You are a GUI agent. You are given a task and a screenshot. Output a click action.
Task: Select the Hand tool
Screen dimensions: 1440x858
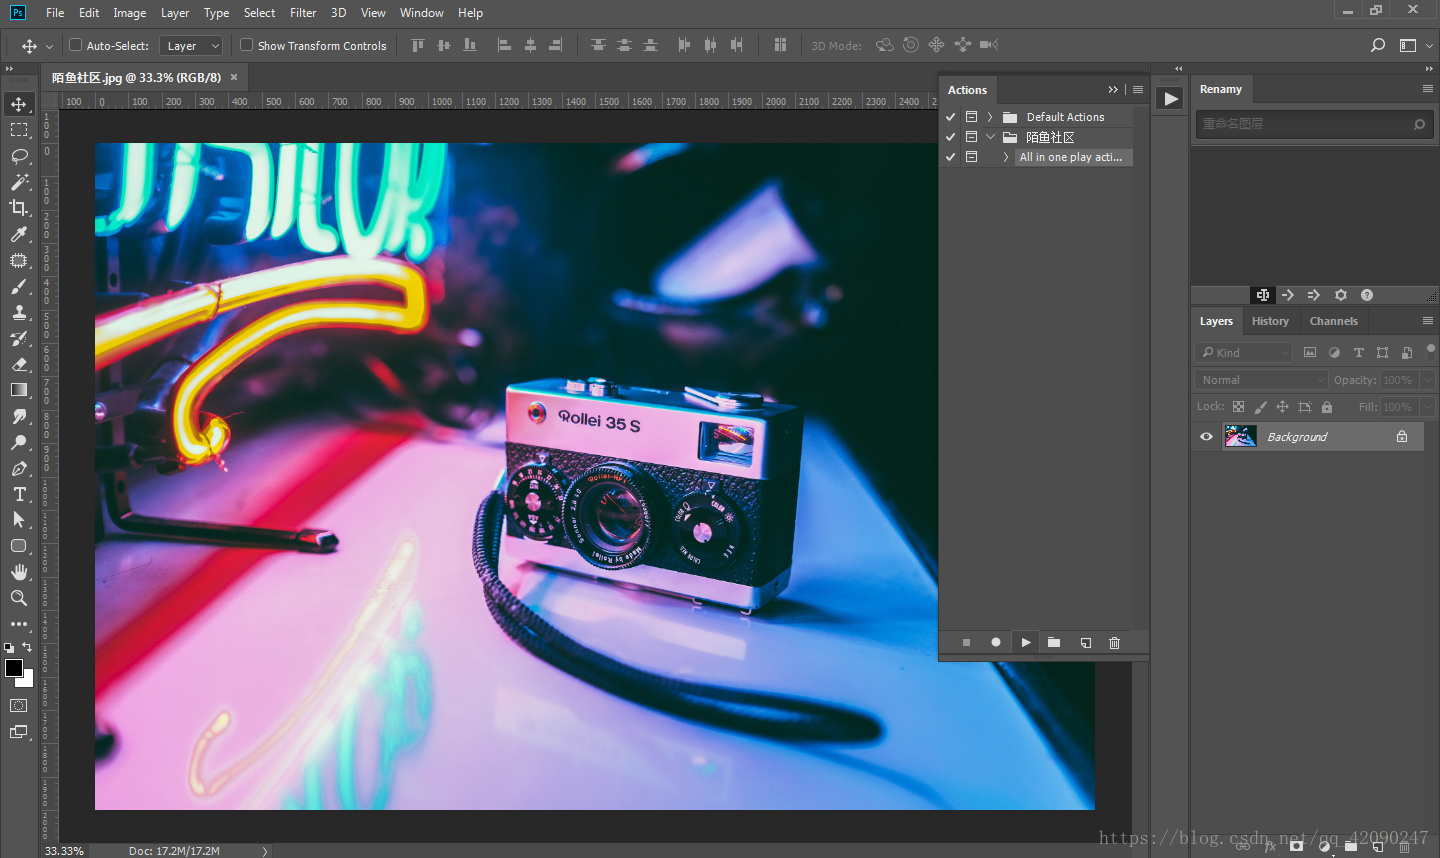(19, 572)
